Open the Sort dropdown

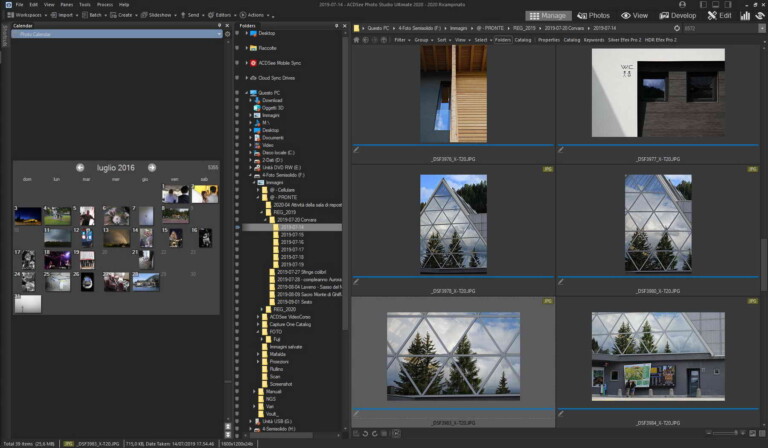(x=443, y=40)
